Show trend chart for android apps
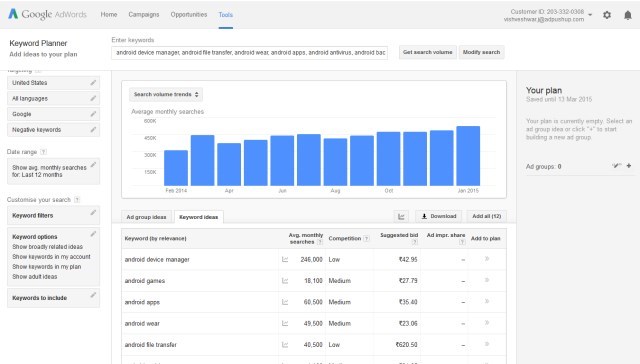Viewport: 640px width, 364px height. coord(285,302)
